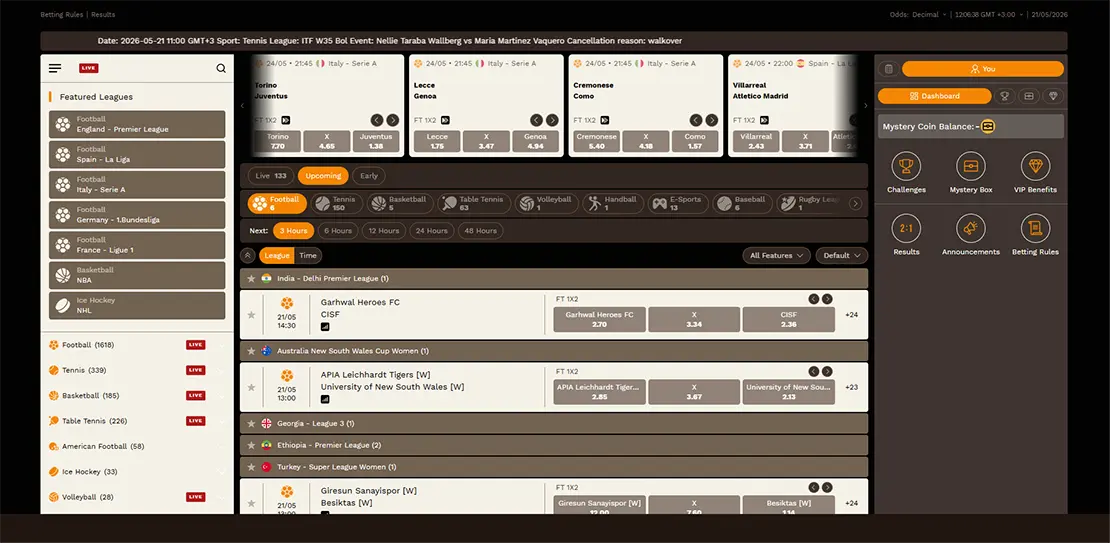Click the LIVE badge at sidebar top
Screen dimensions: 1110x543
(89, 69)
